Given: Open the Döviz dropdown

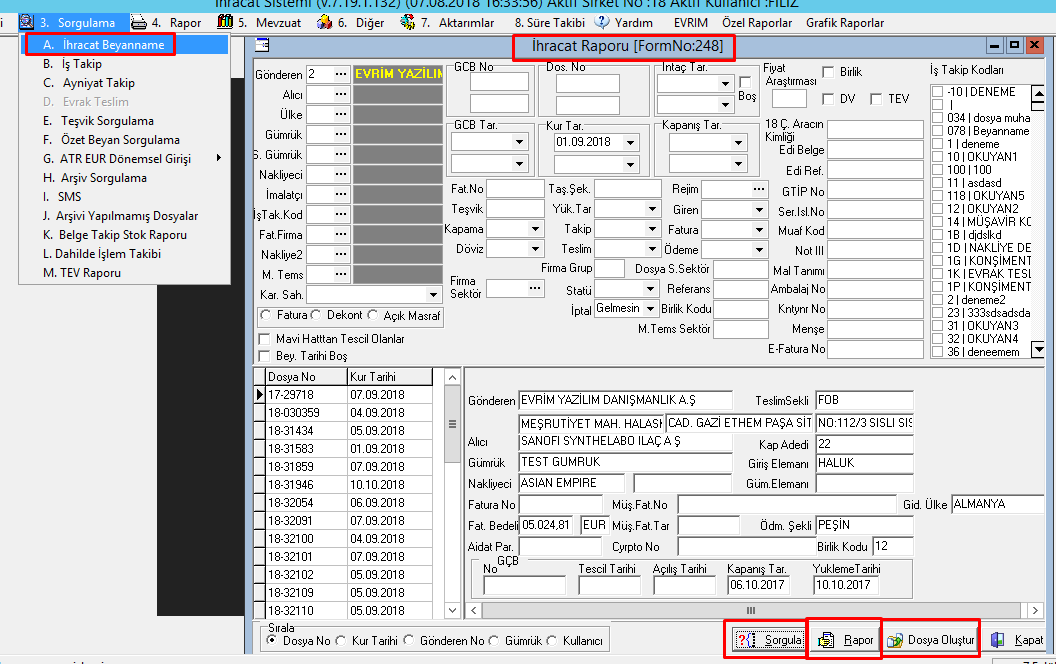Looking at the screenshot, I should (x=535, y=249).
